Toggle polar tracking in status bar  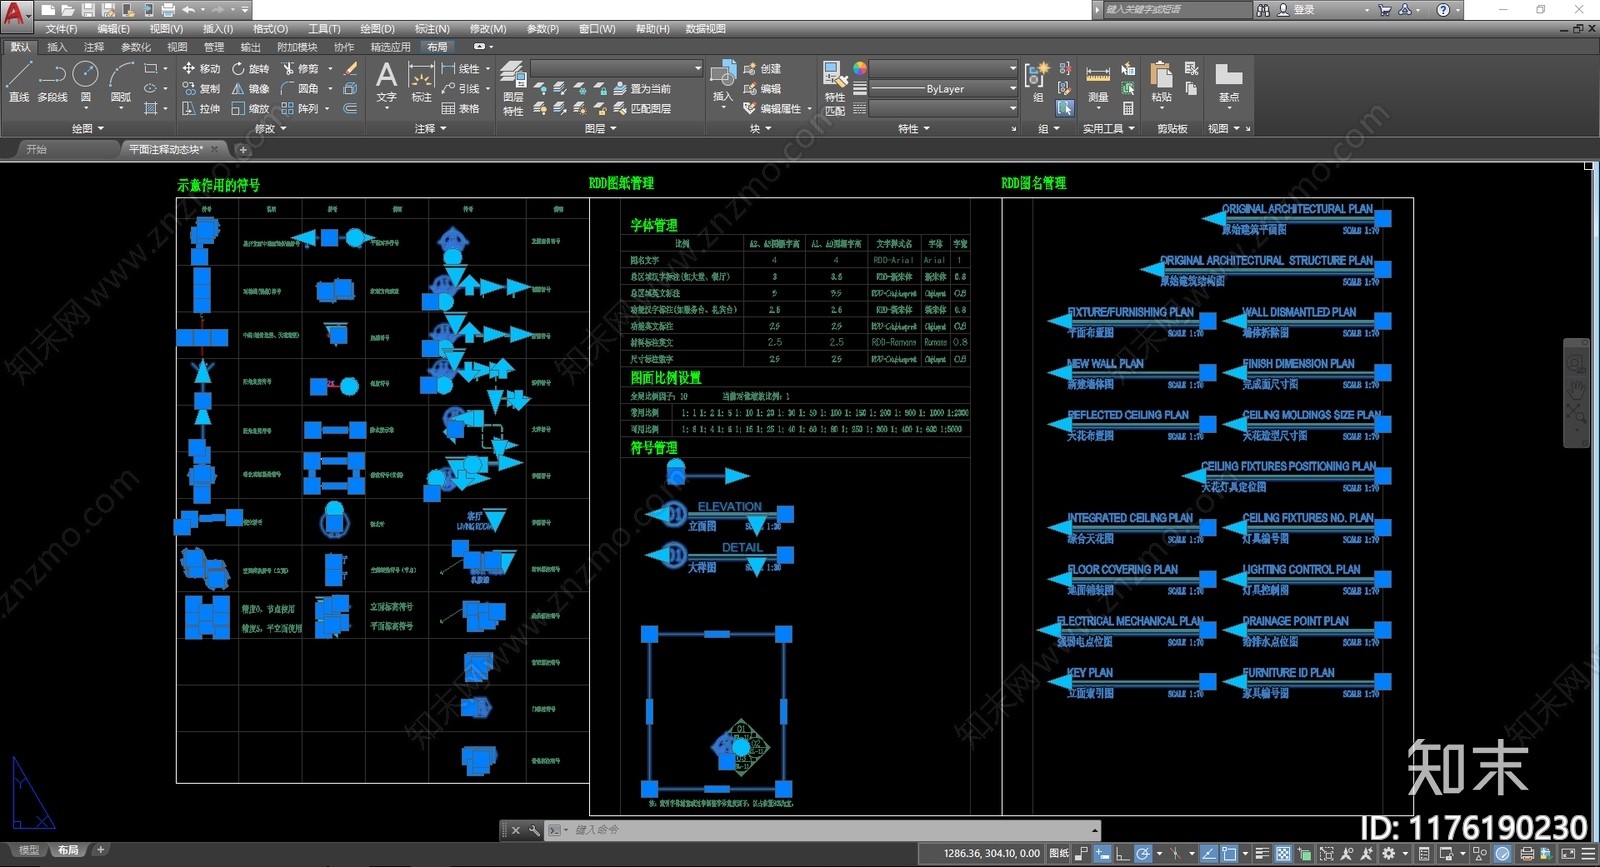[x=1143, y=854]
